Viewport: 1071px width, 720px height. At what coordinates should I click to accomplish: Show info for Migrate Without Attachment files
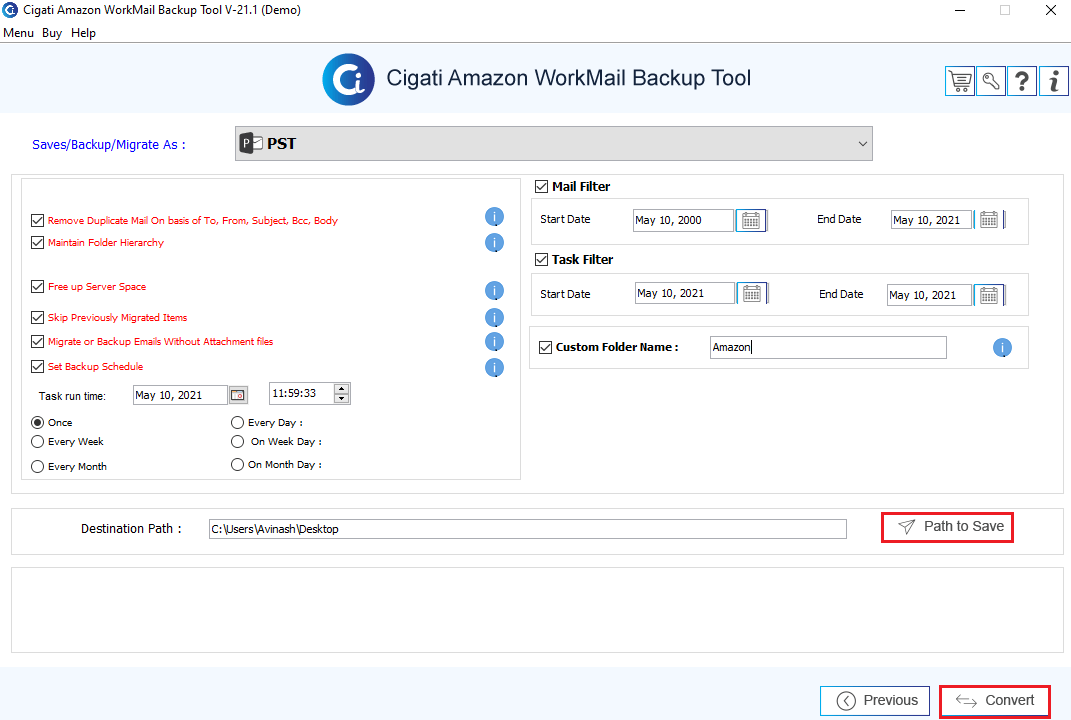[495, 342]
